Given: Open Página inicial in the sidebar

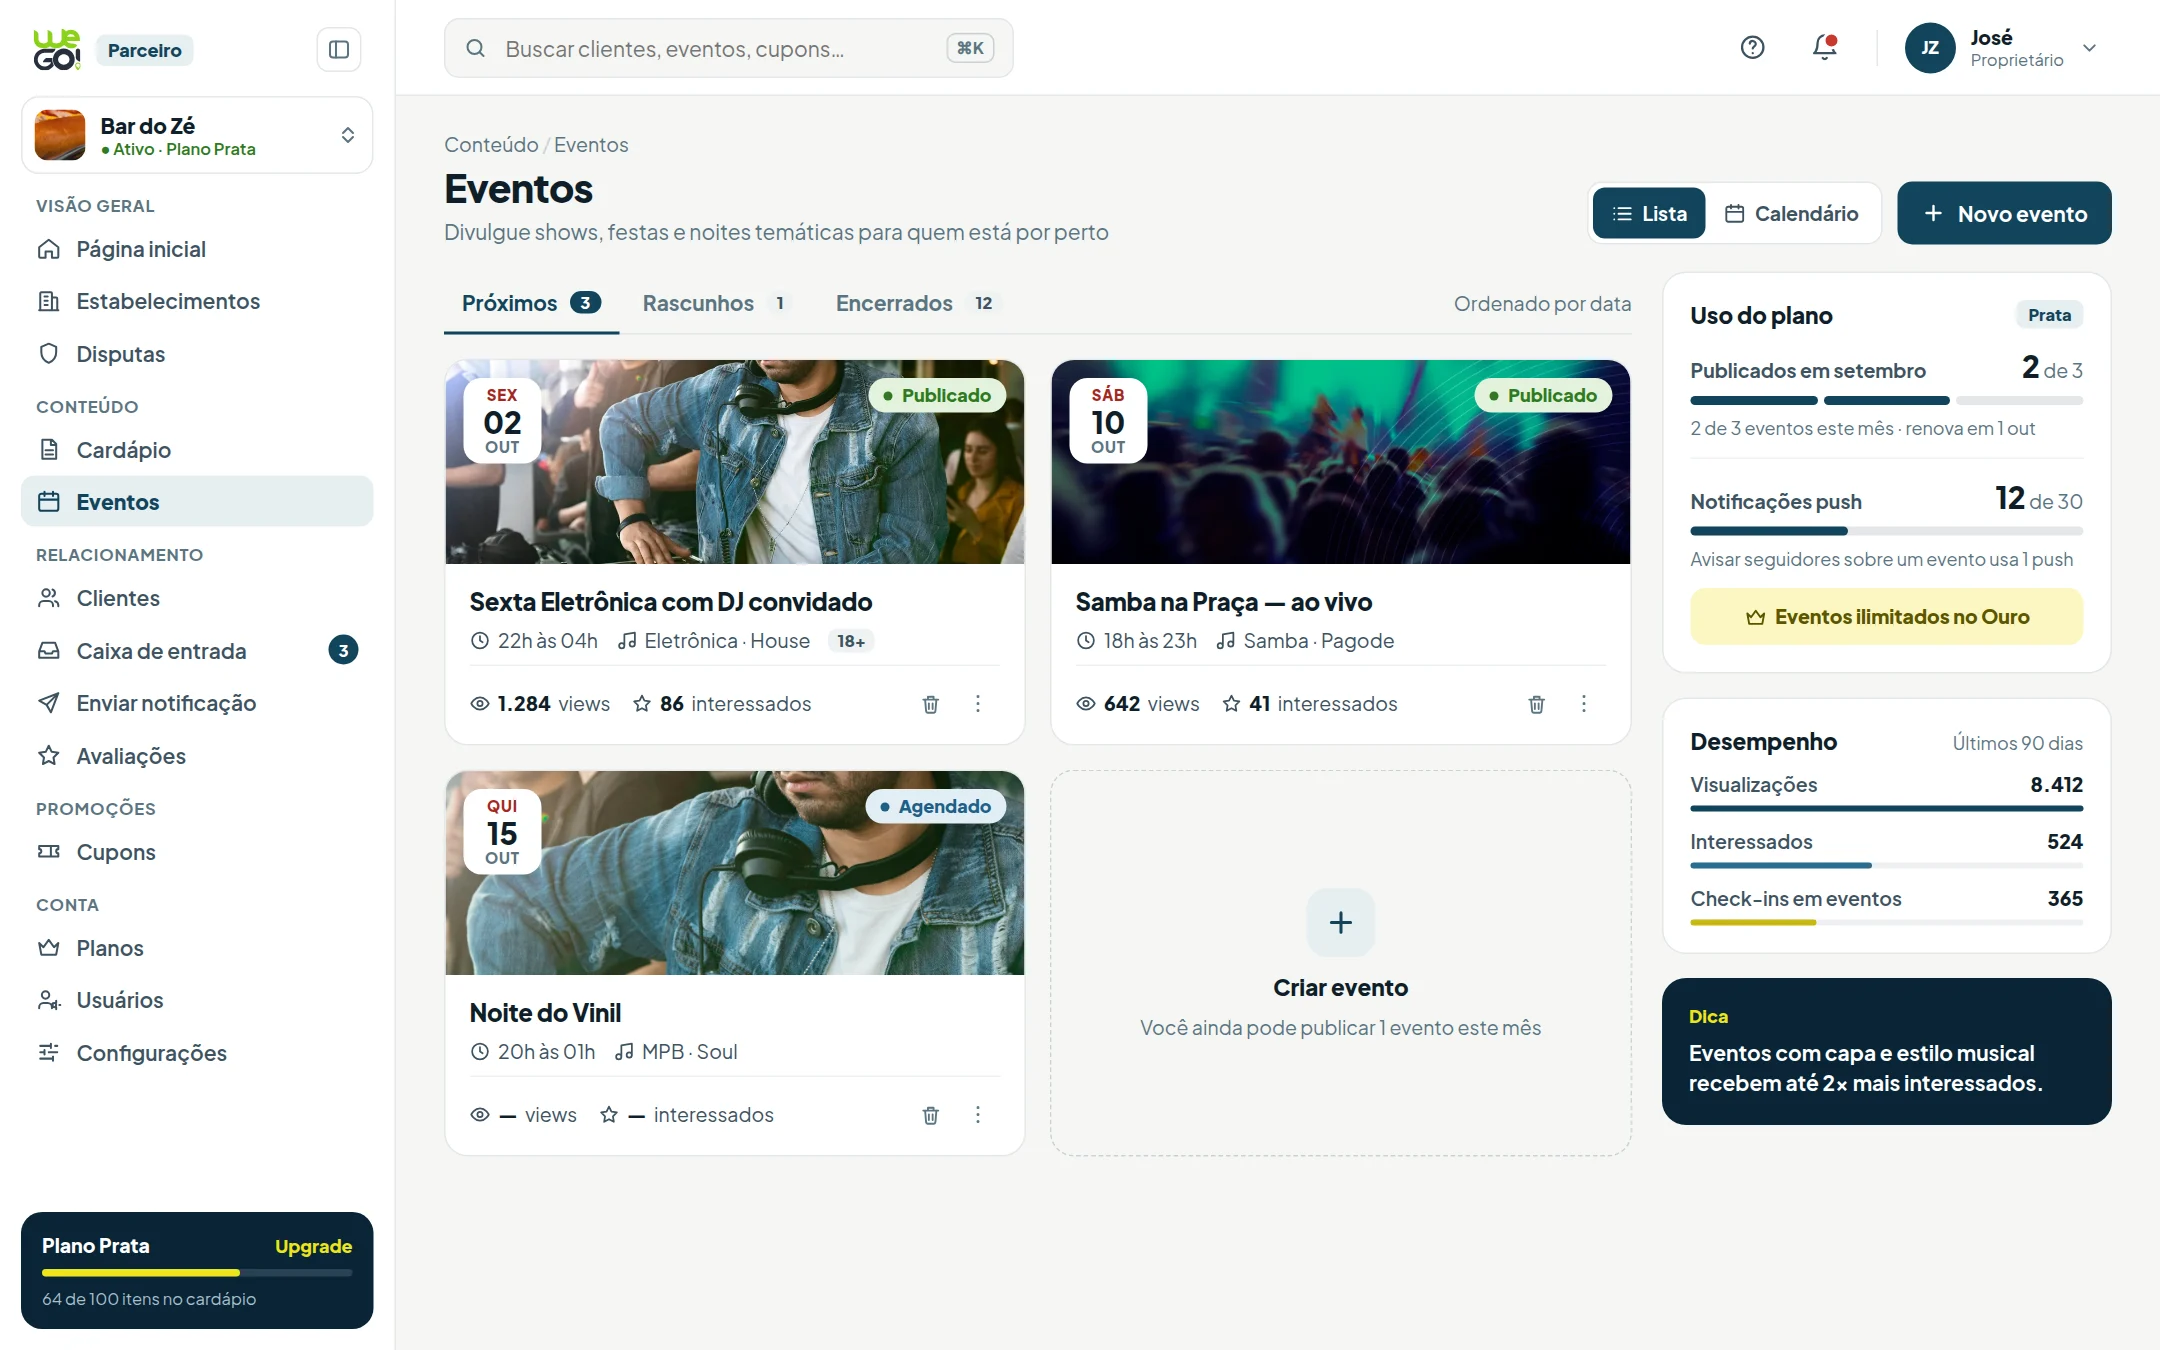Looking at the screenshot, I should pyautogui.click(x=197, y=249).
